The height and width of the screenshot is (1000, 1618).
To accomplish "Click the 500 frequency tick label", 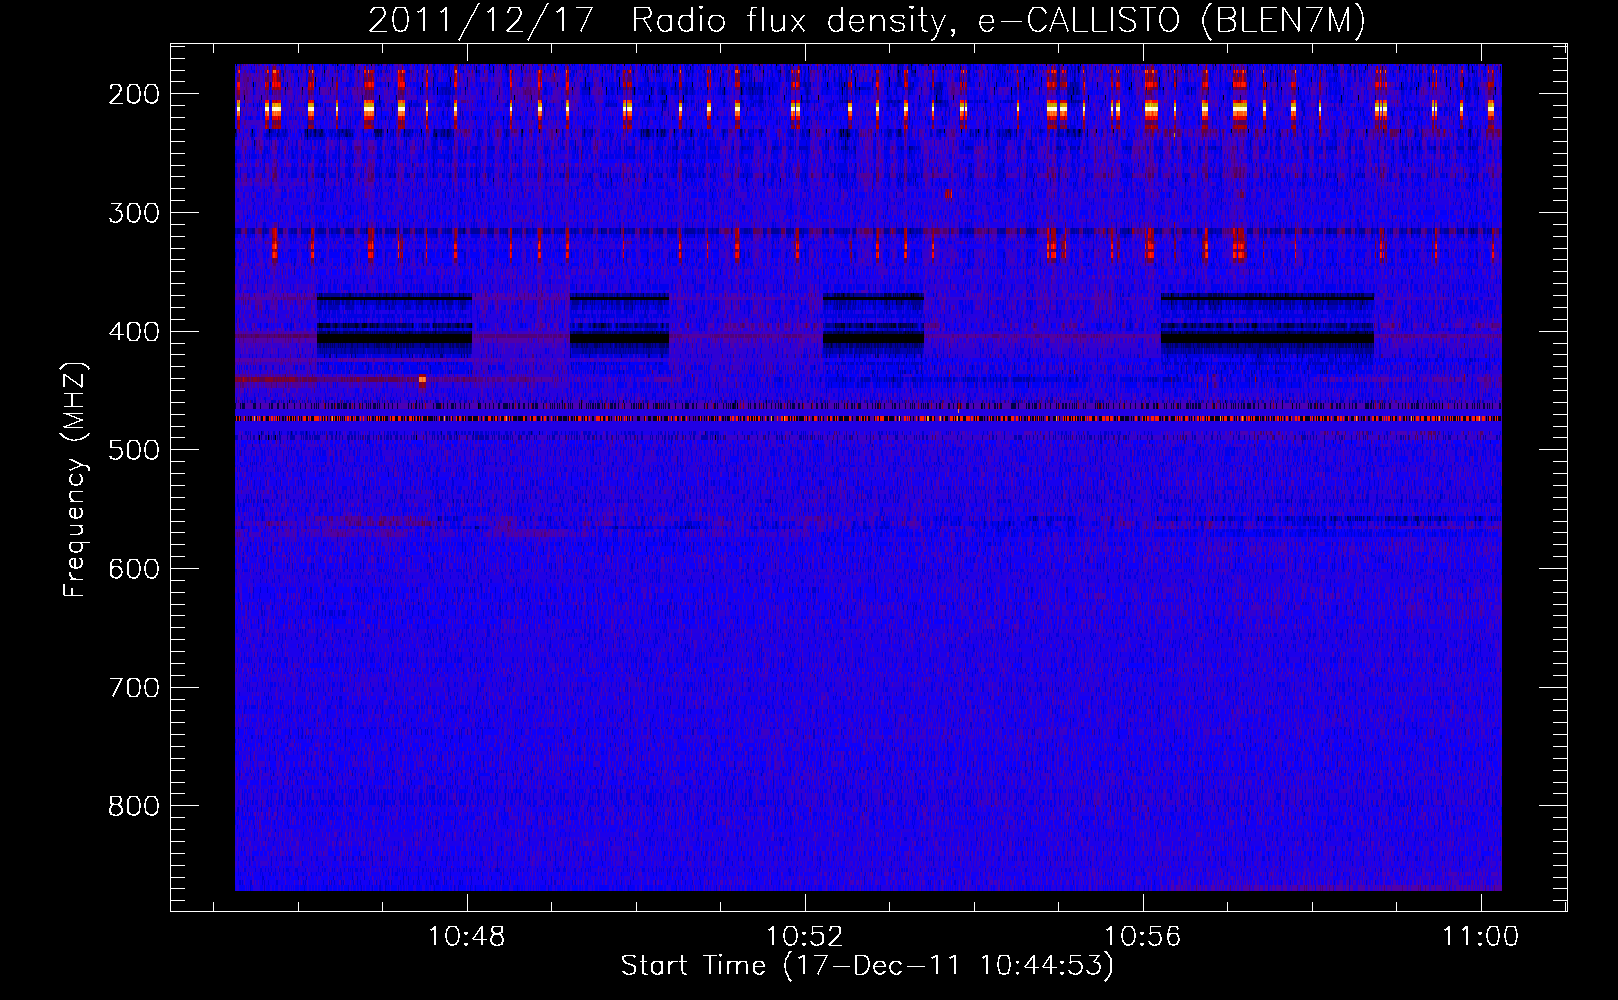I will (x=134, y=450).
